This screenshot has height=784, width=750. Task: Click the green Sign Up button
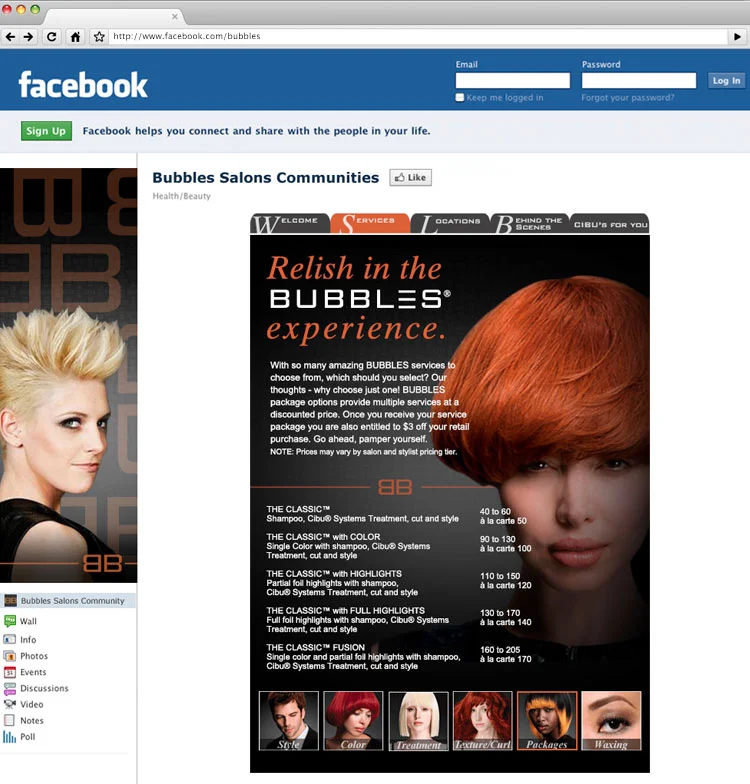(x=46, y=131)
